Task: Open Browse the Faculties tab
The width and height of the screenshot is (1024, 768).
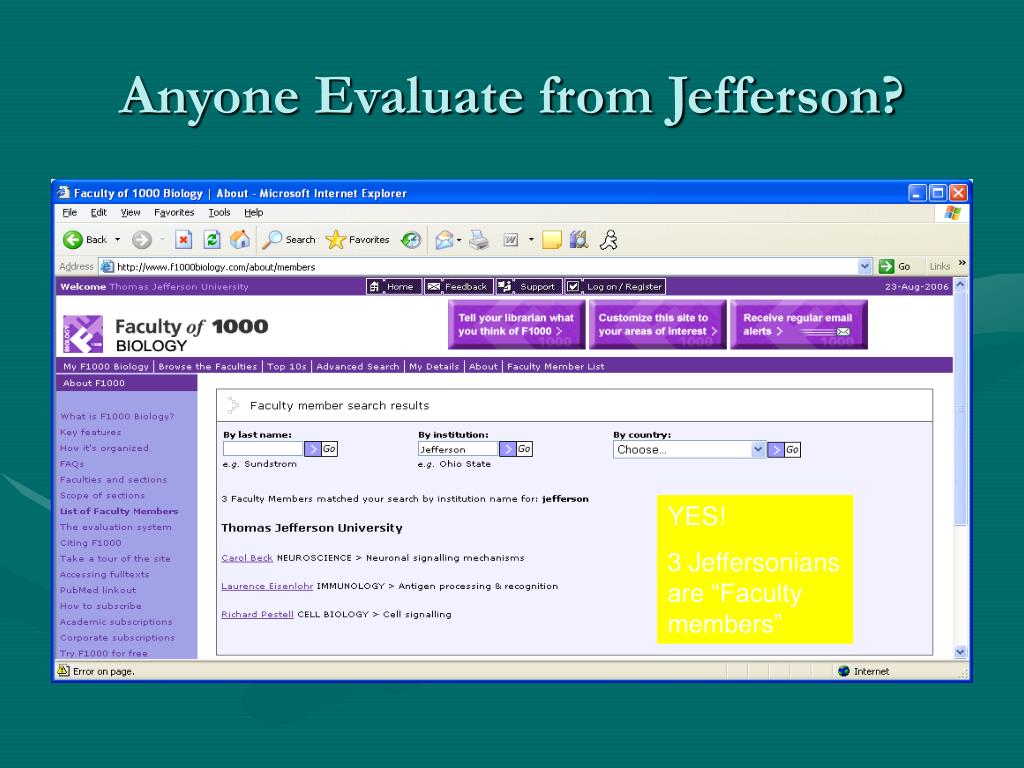Action: [208, 366]
